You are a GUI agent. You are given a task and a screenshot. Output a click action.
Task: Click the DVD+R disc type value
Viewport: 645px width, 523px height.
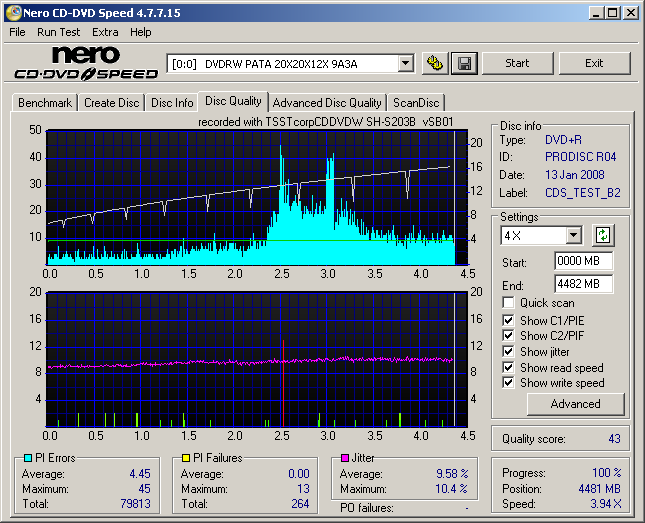tap(563, 140)
